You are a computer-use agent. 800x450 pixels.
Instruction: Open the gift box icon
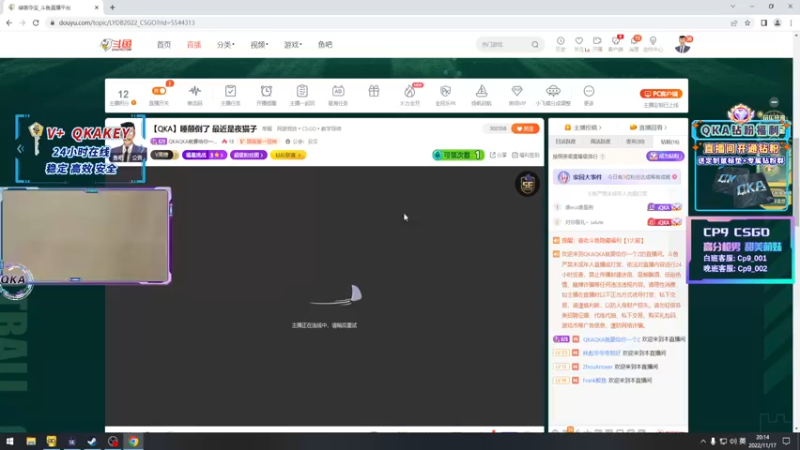pyautogui.click(x=373, y=91)
